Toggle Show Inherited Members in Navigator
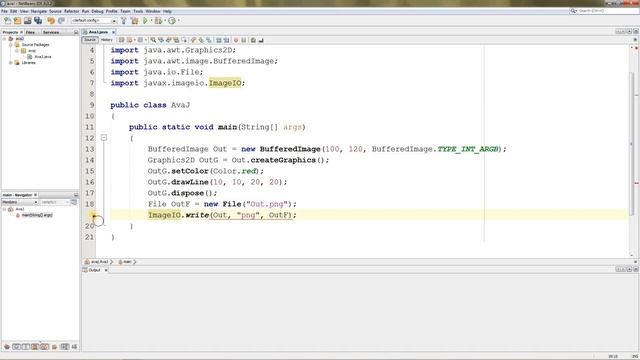 click(7, 347)
